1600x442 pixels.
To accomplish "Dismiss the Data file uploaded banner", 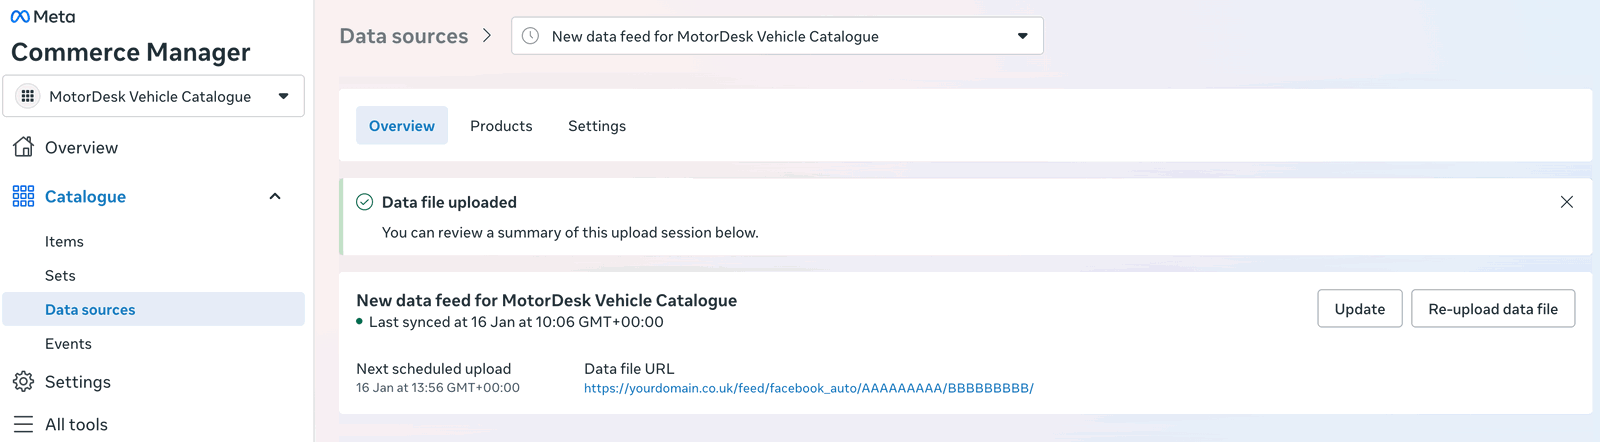I will pyautogui.click(x=1566, y=202).
